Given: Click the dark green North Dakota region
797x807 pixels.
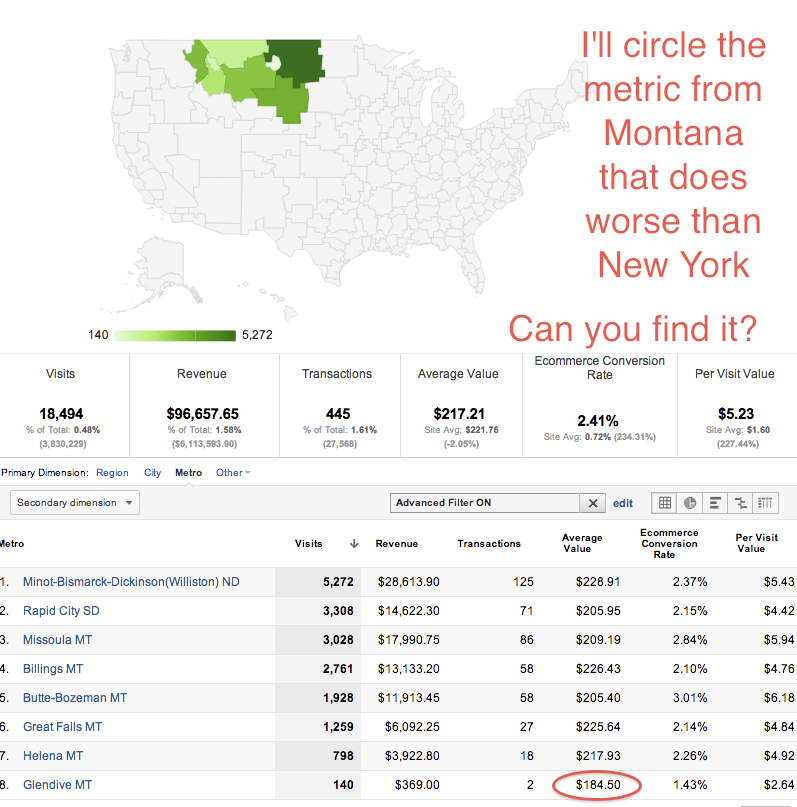Looking at the screenshot, I should pos(297,59).
